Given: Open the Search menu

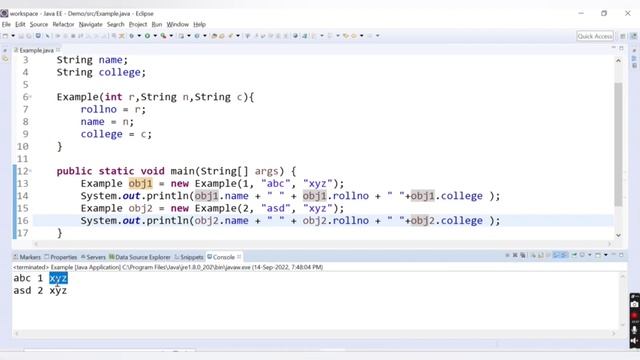Looking at the screenshot, I should click(x=116, y=24).
